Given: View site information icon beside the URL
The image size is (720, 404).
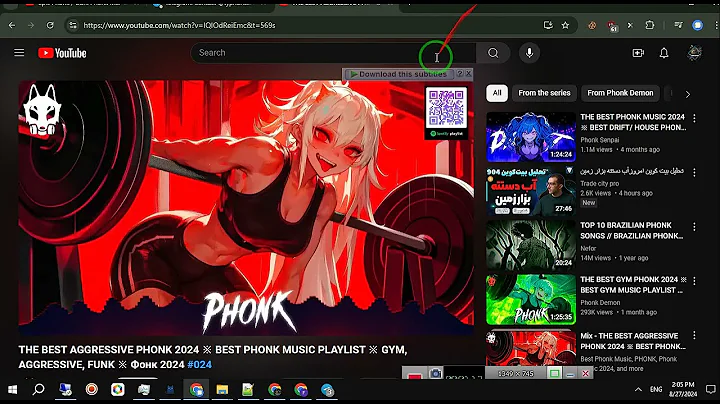Looking at the screenshot, I should click(x=73, y=25).
